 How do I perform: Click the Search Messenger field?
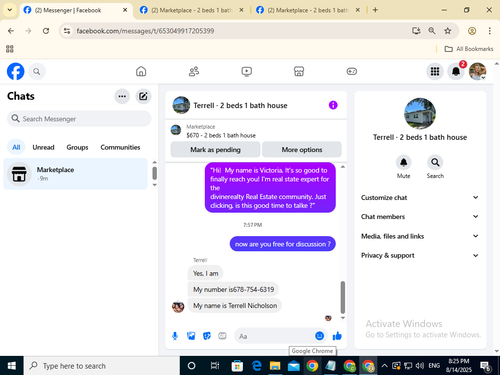pyautogui.click(x=79, y=119)
